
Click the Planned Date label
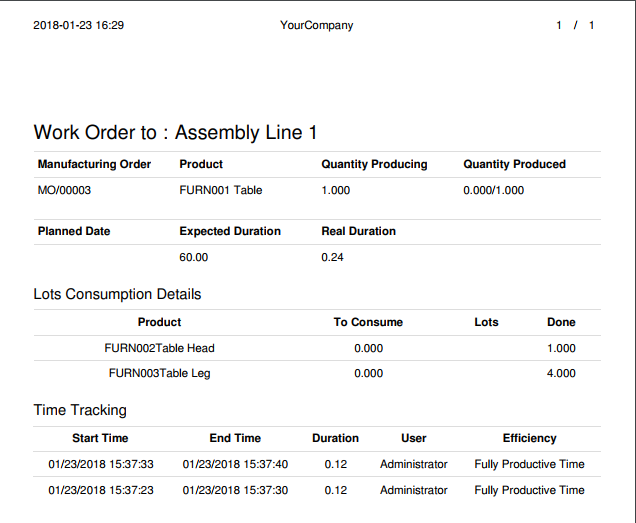[74, 231]
